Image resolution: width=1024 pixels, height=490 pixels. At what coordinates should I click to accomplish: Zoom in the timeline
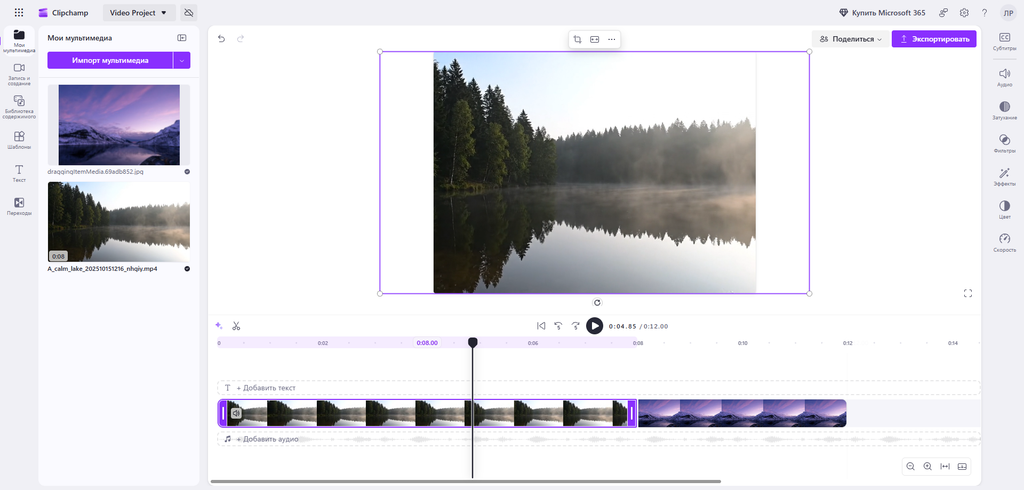pyautogui.click(x=927, y=466)
